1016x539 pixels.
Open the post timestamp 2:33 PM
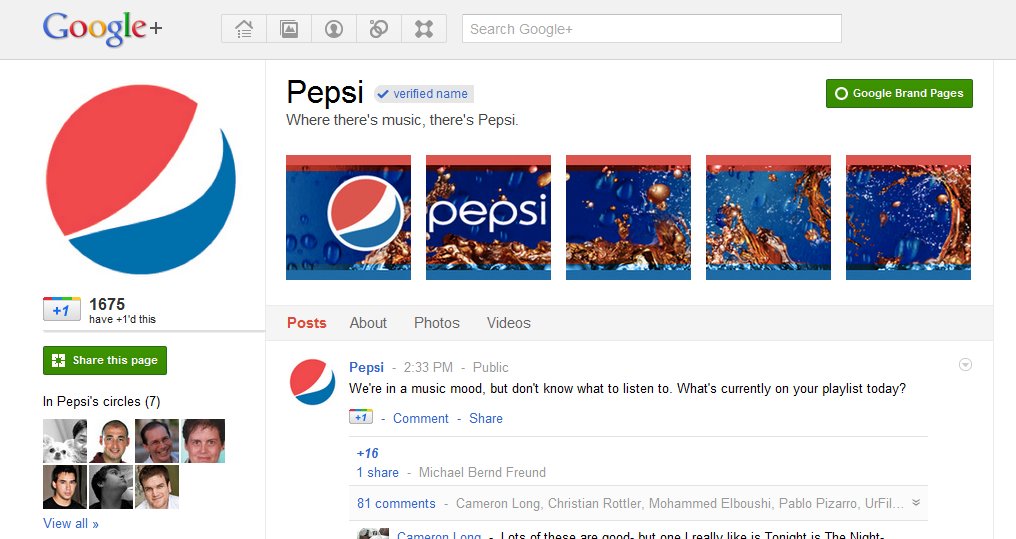(x=428, y=367)
